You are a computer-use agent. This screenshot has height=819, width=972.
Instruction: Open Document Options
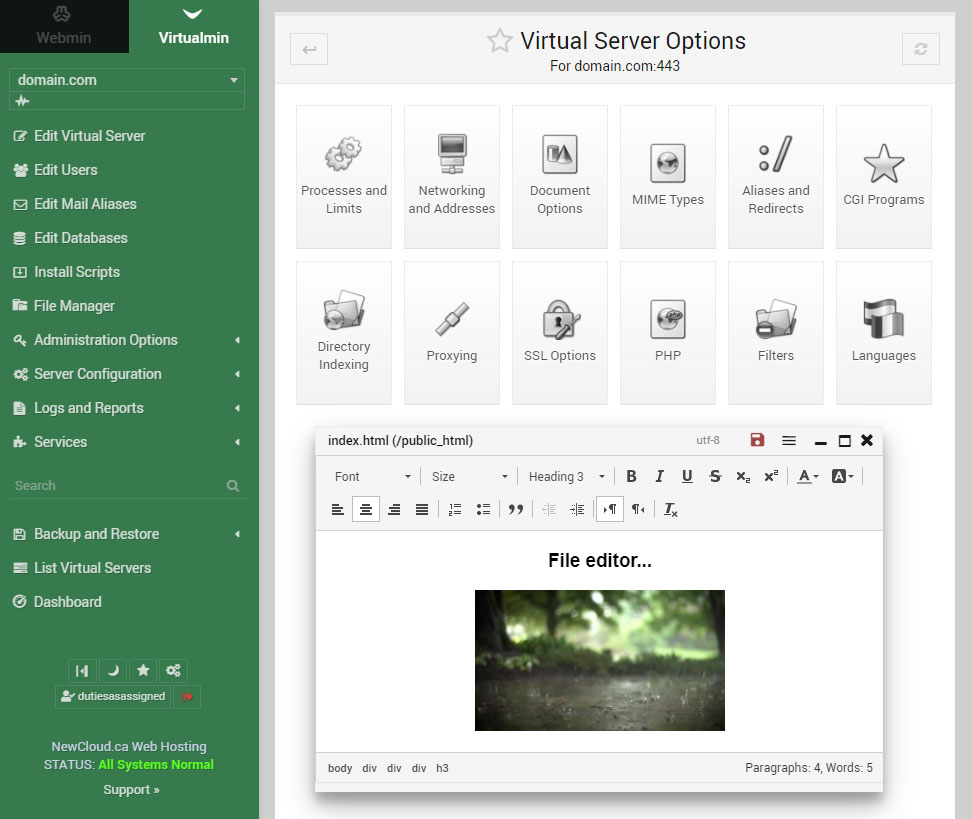[559, 177]
